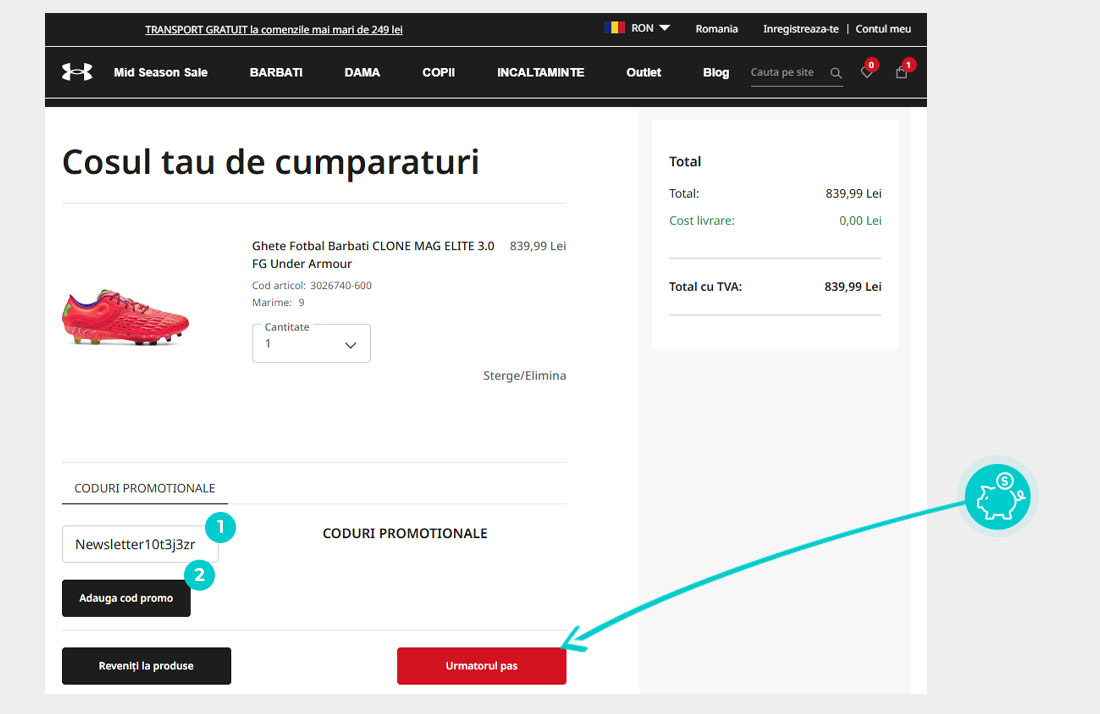
Task: Click the Total cu TVA: label
Action: click(x=706, y=286)
